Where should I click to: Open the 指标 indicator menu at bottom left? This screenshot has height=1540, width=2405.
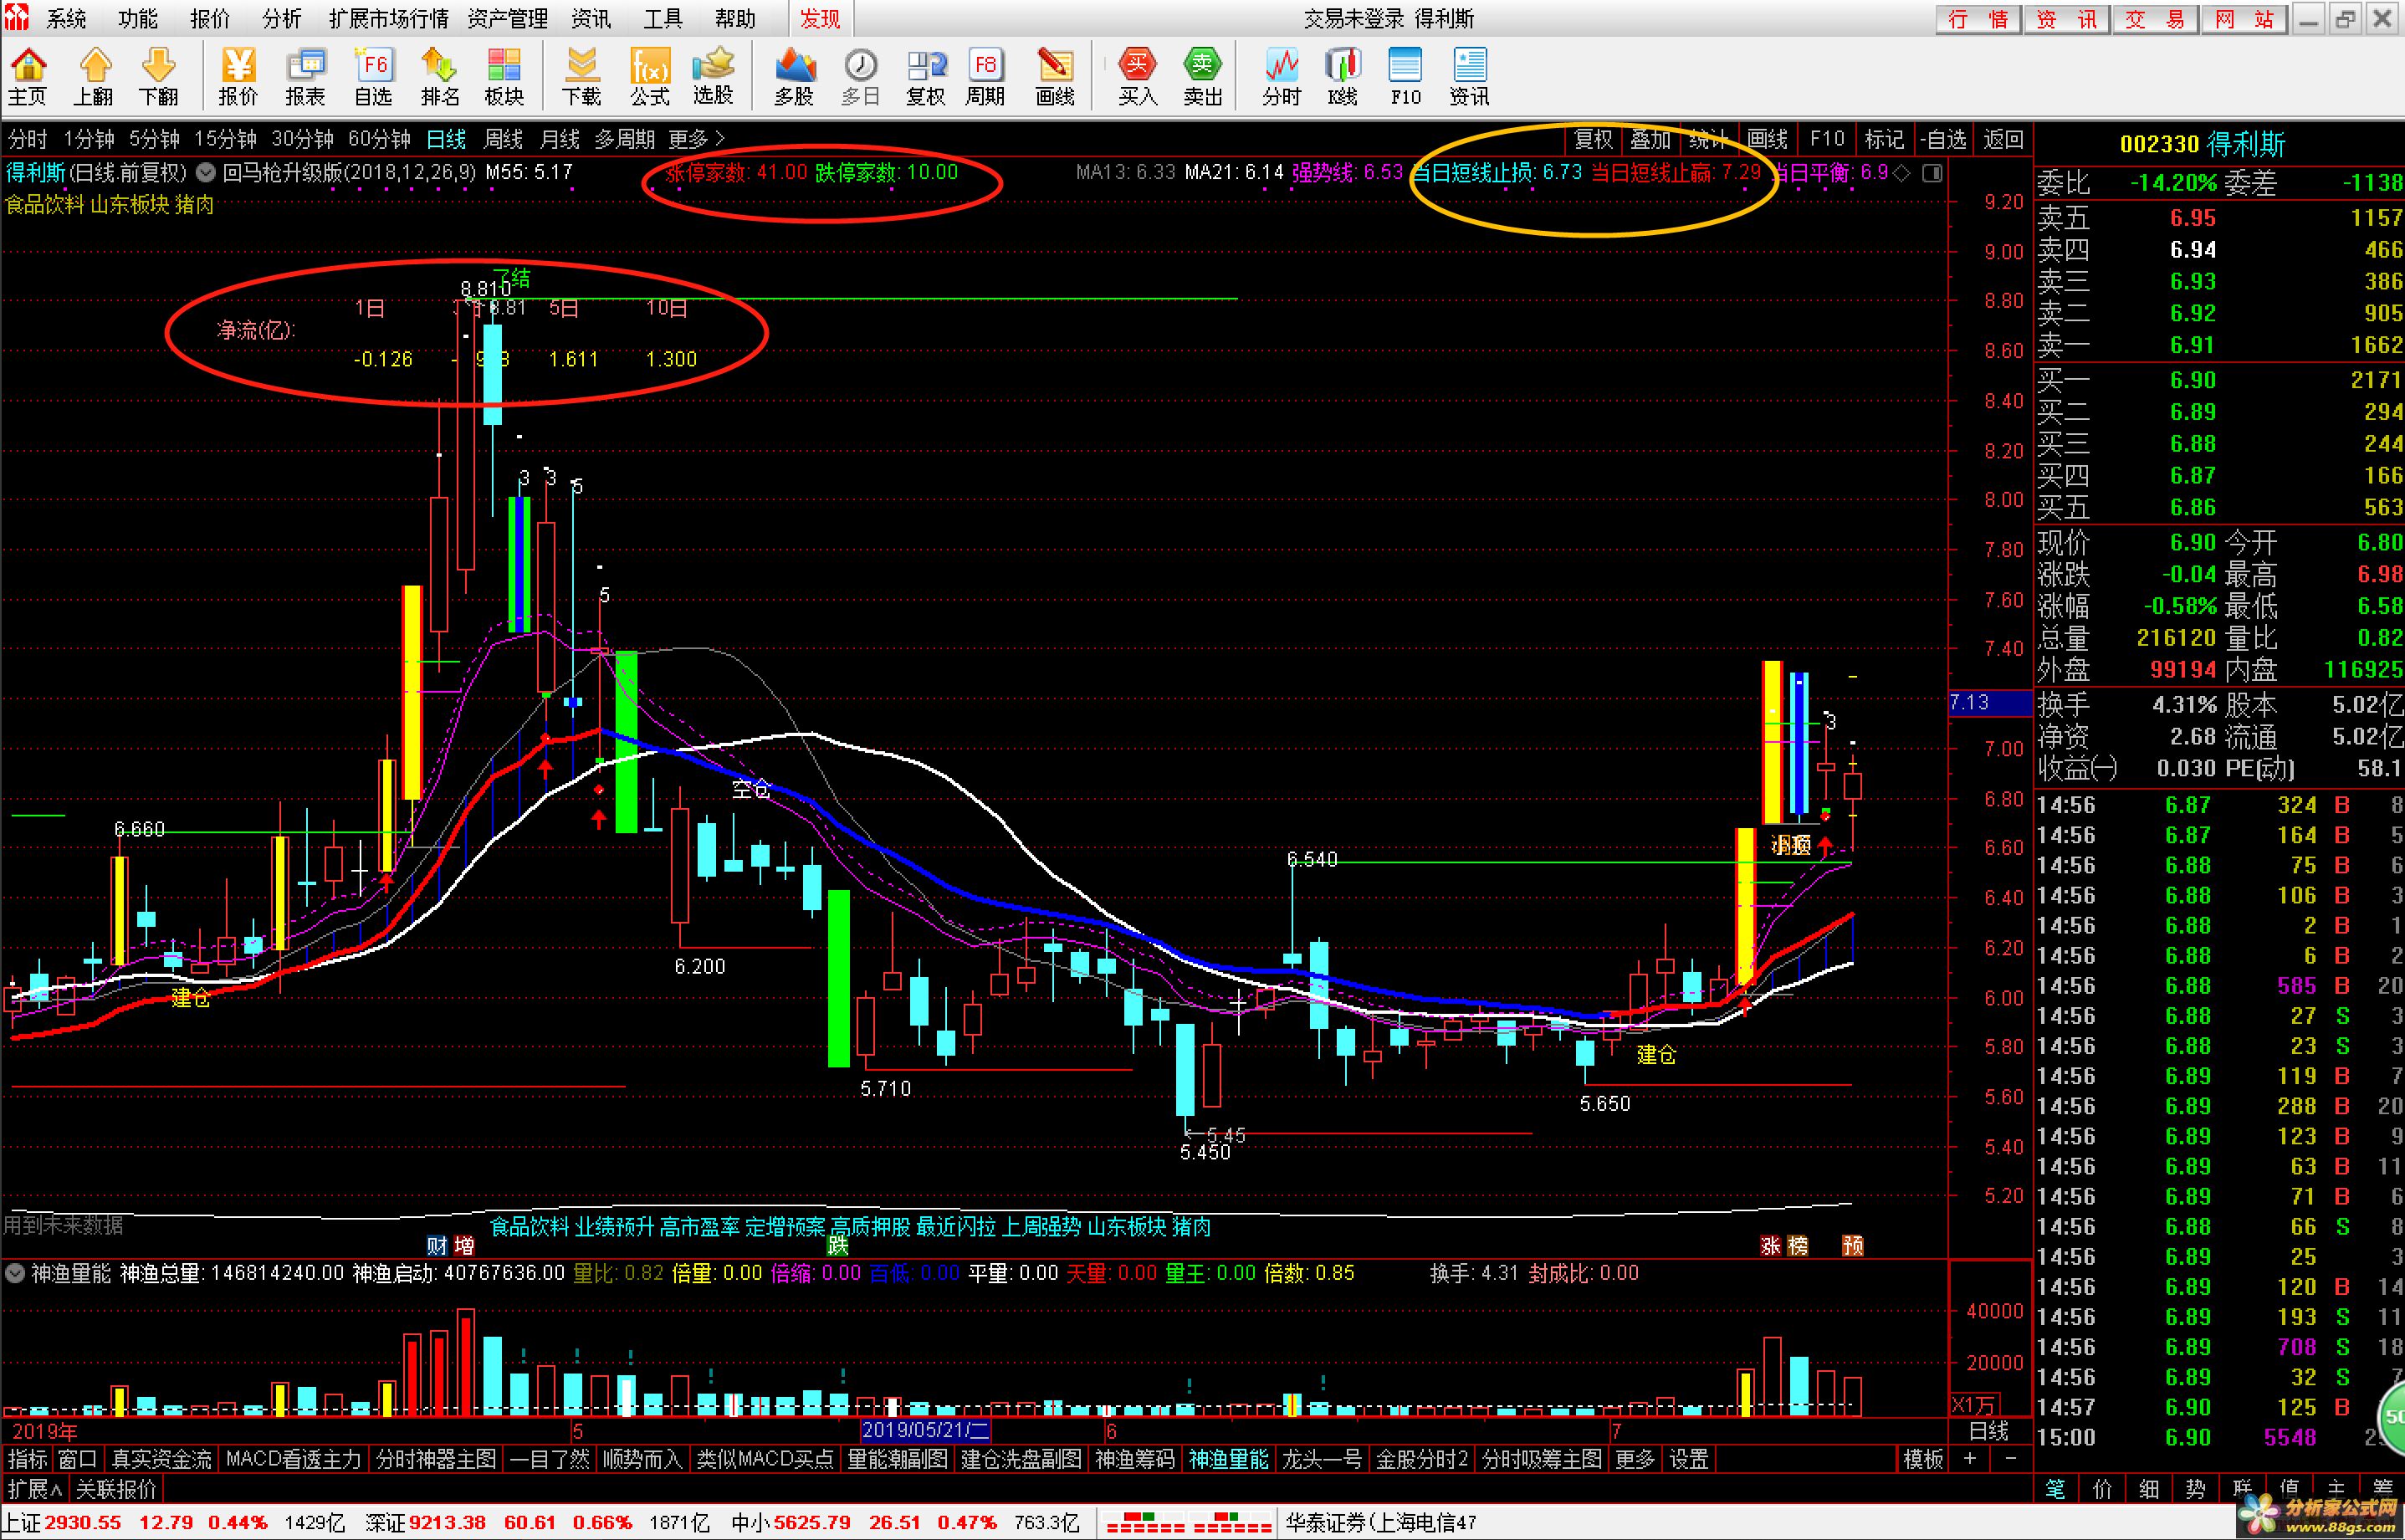pos(27,1459)
